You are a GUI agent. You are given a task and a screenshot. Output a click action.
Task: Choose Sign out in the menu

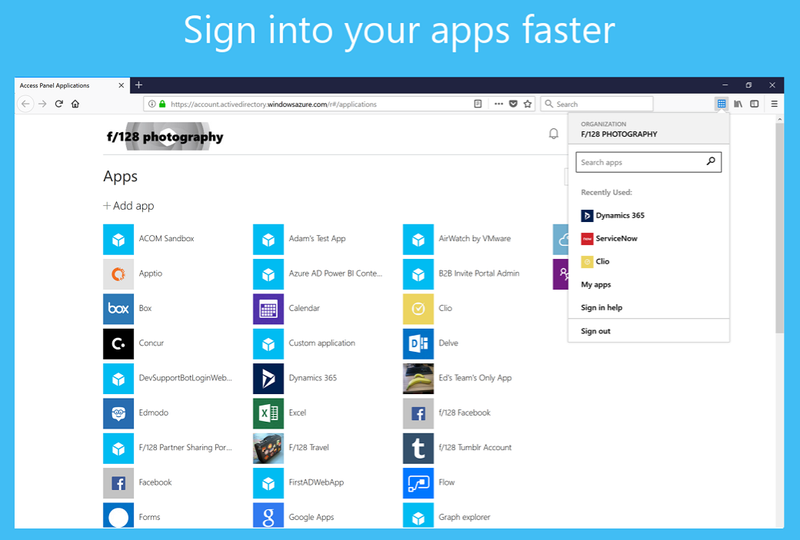point(595,331)
